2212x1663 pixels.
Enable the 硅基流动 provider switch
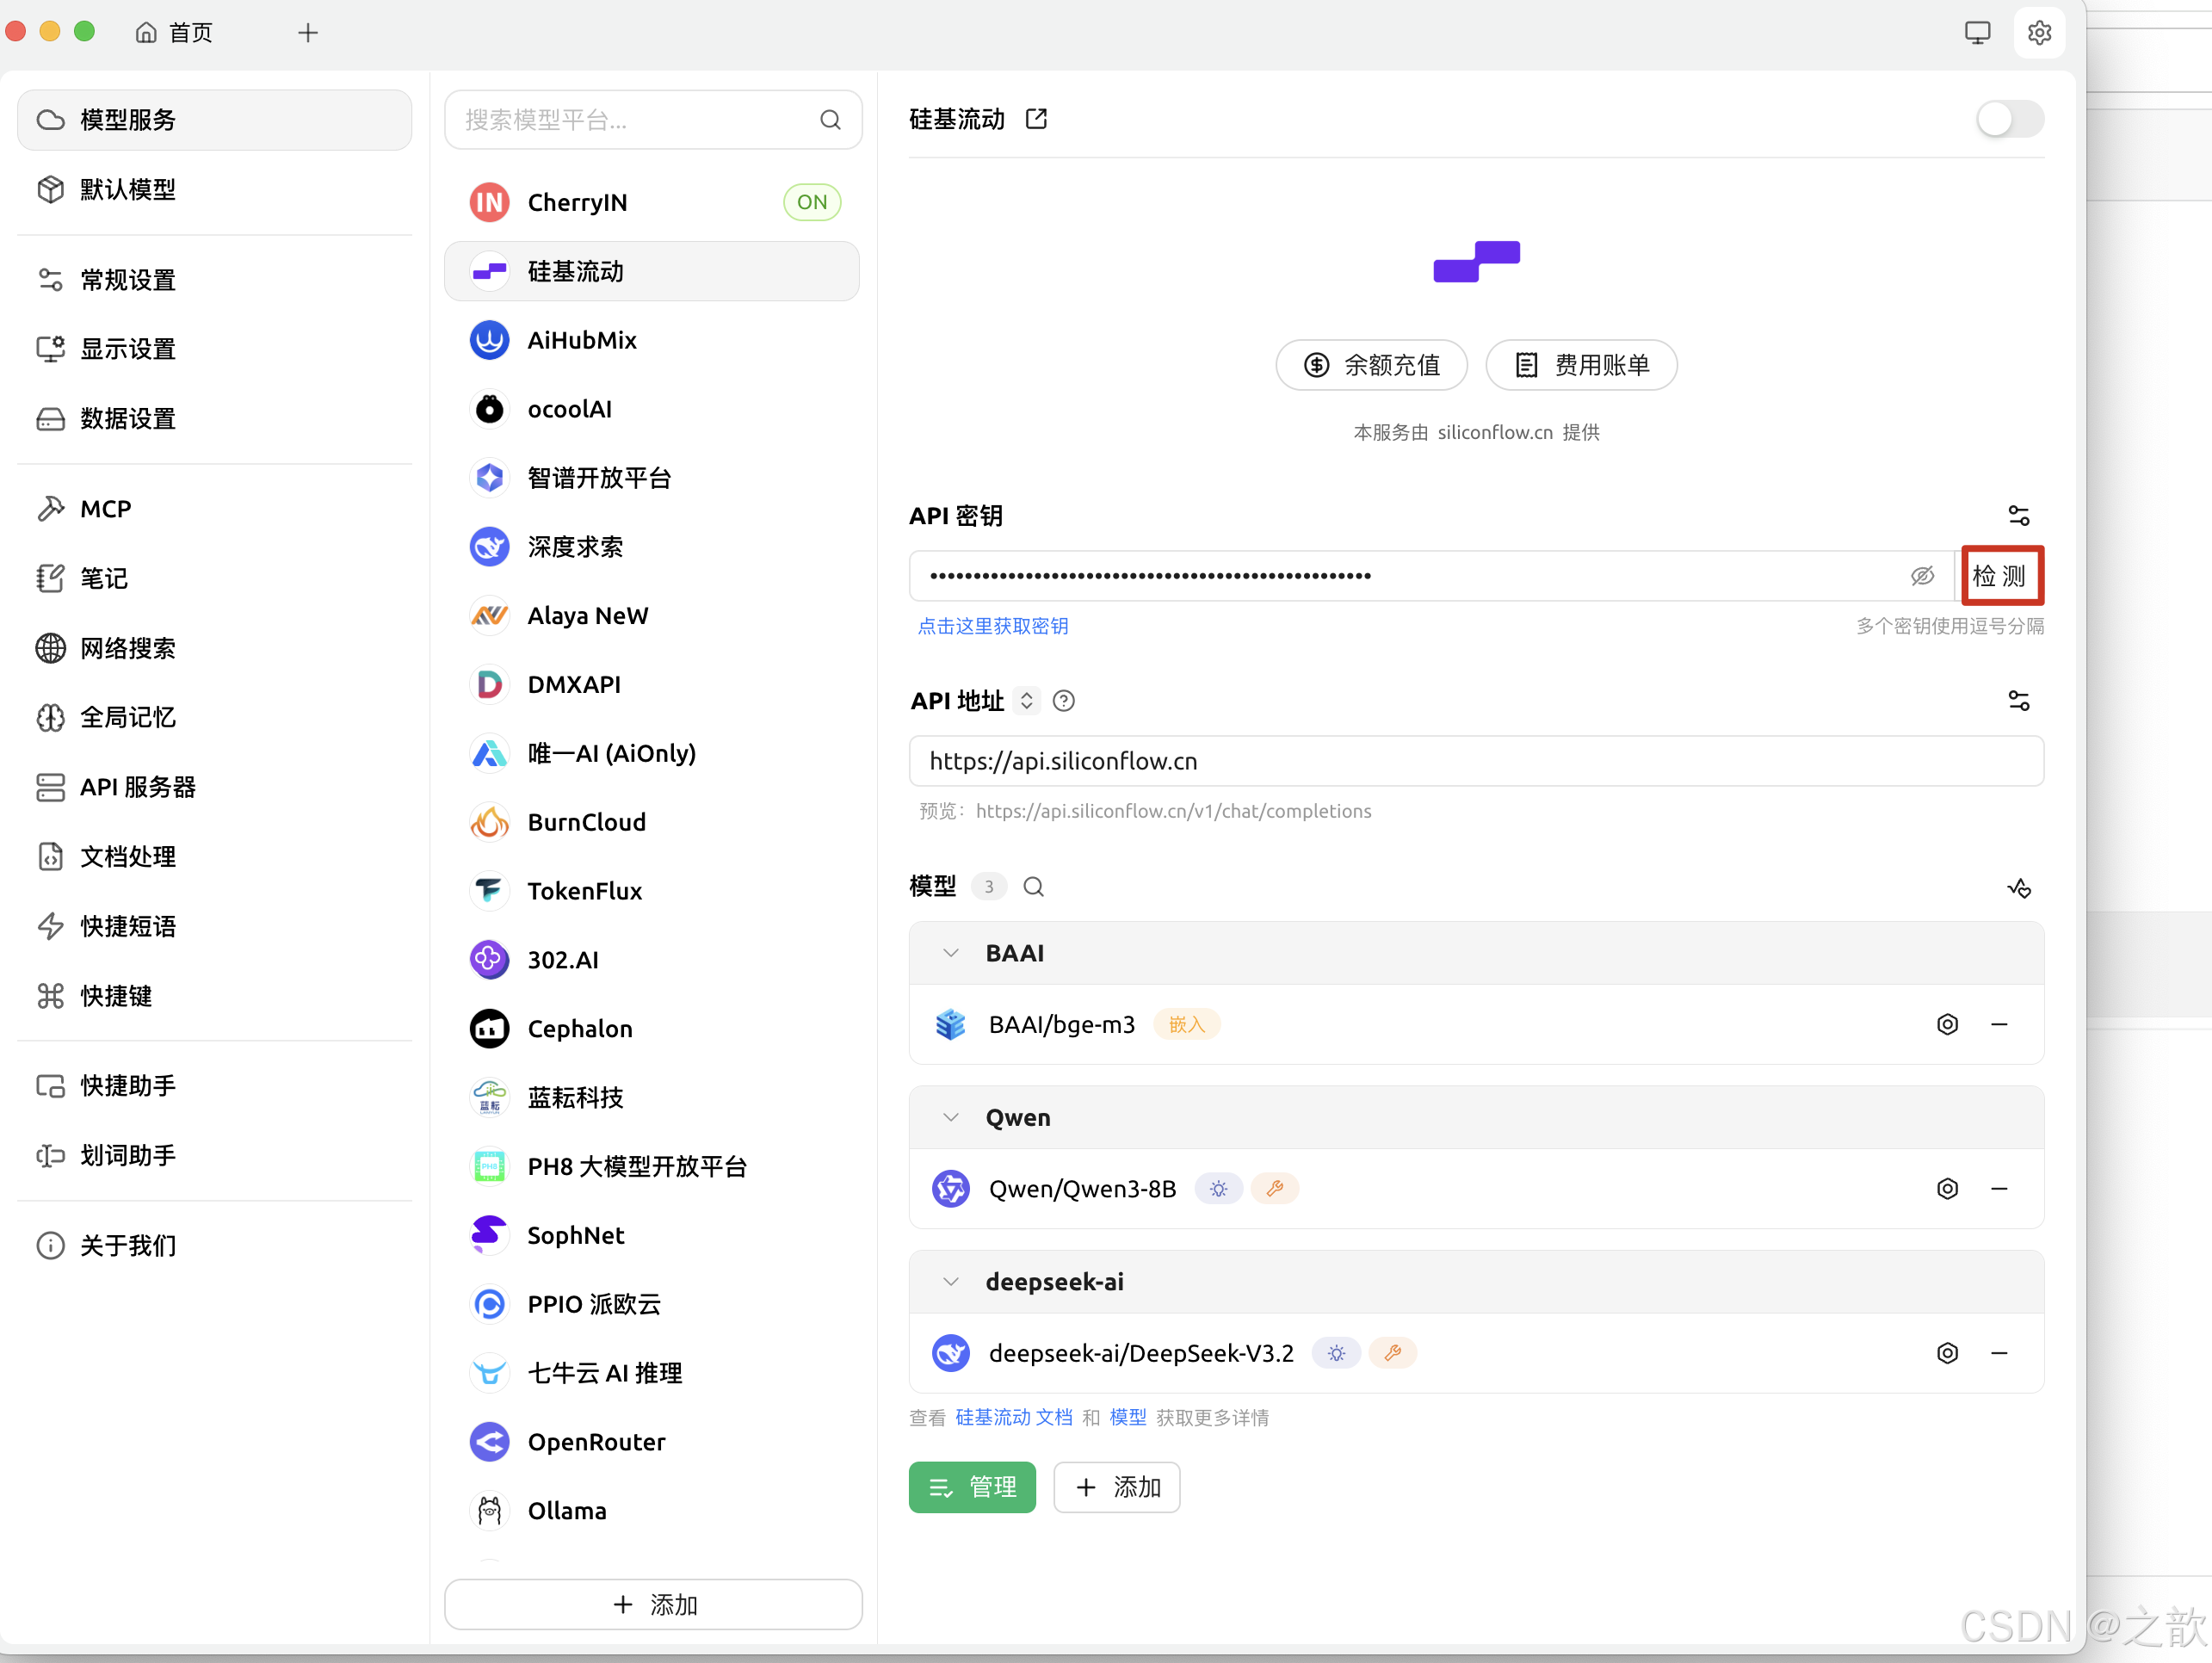click(2009, 120)
